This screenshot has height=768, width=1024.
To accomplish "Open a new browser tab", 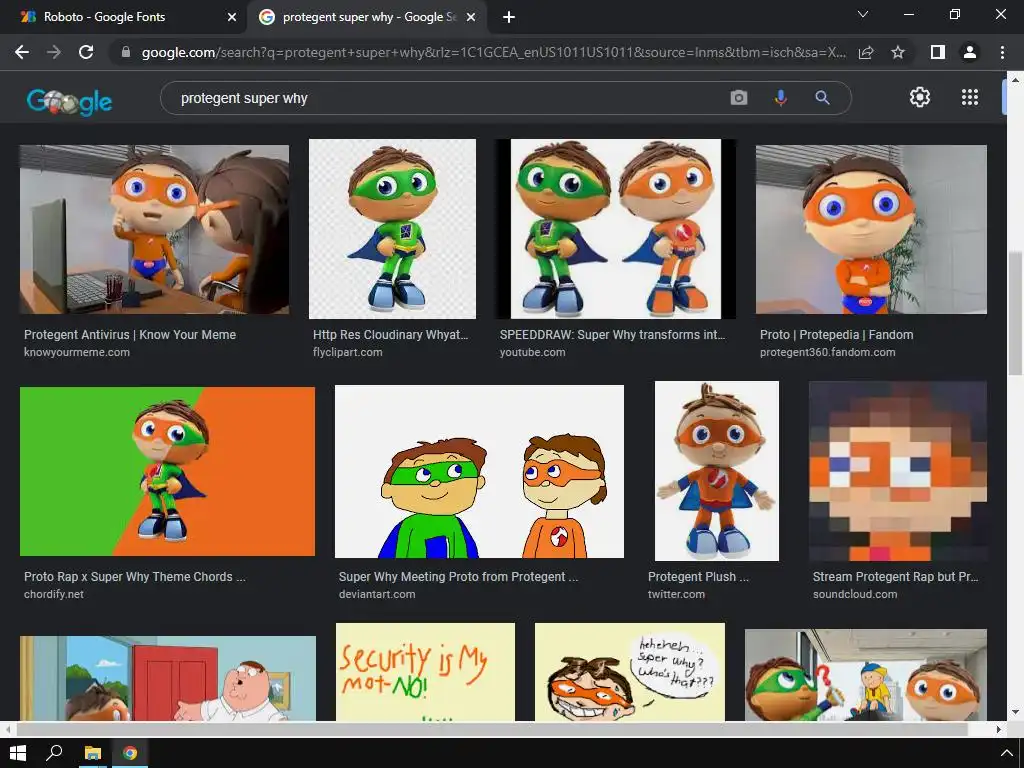I will click(509, 17).
